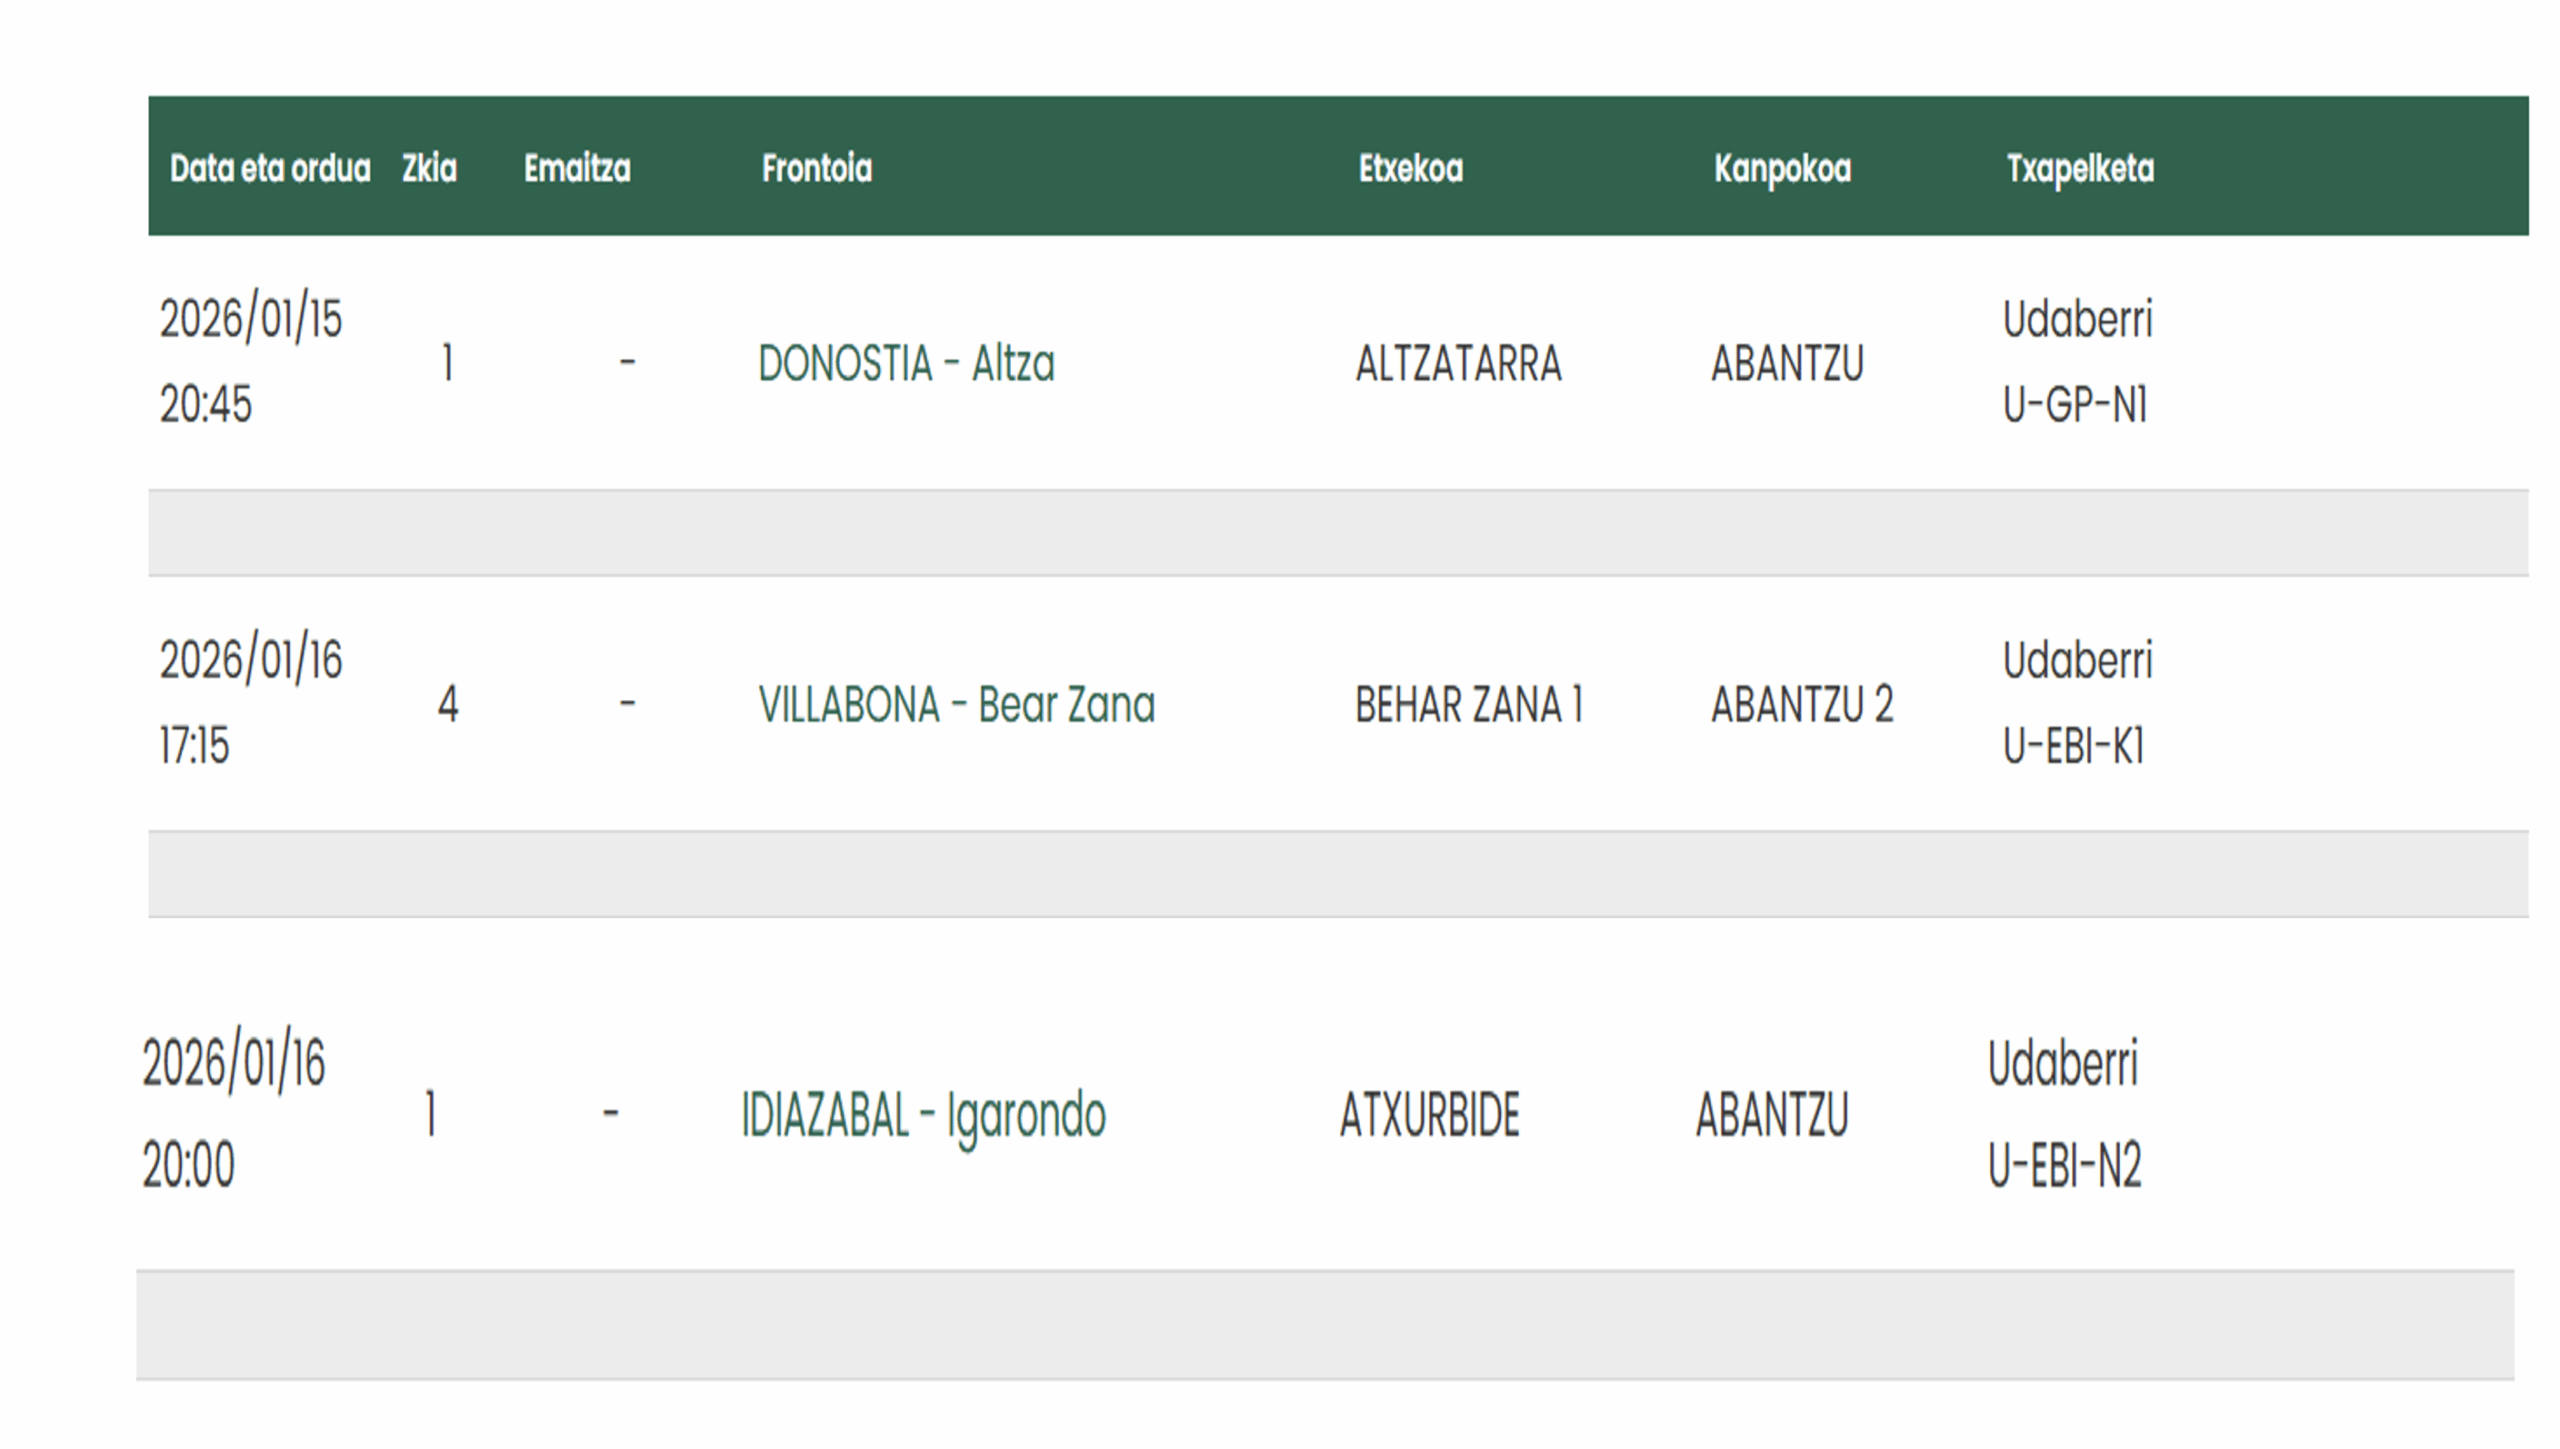Click the Udaberri U-GP-N1 championship cell

2077,361
